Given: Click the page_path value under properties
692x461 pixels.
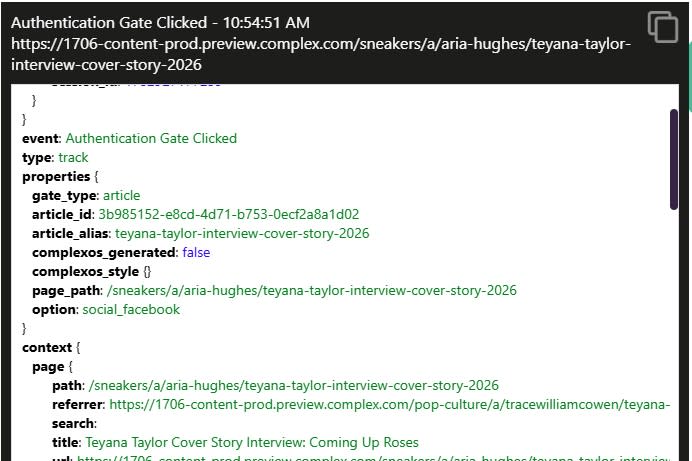Looking at the screenshot, I should [311, 290].
